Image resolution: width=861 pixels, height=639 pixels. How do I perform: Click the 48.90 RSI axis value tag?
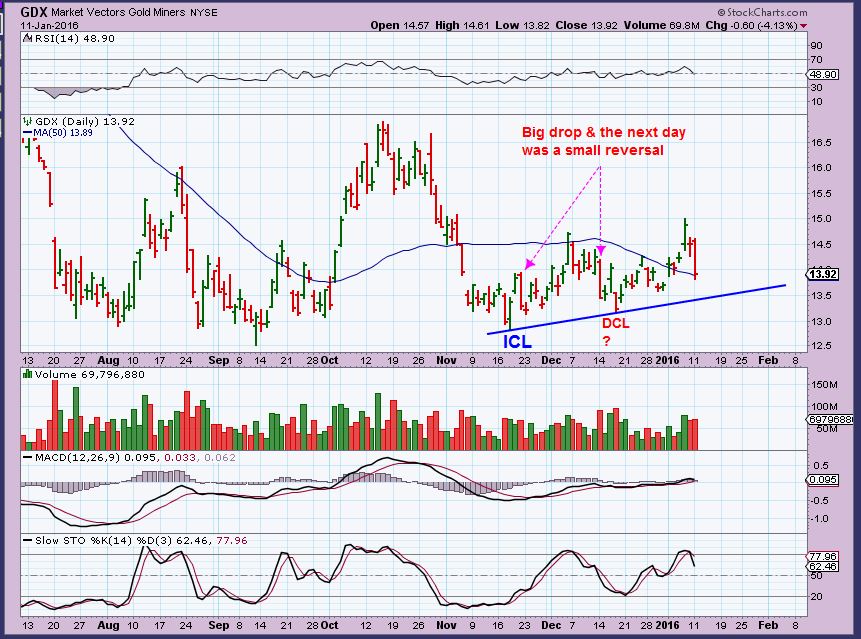point(824,74)
